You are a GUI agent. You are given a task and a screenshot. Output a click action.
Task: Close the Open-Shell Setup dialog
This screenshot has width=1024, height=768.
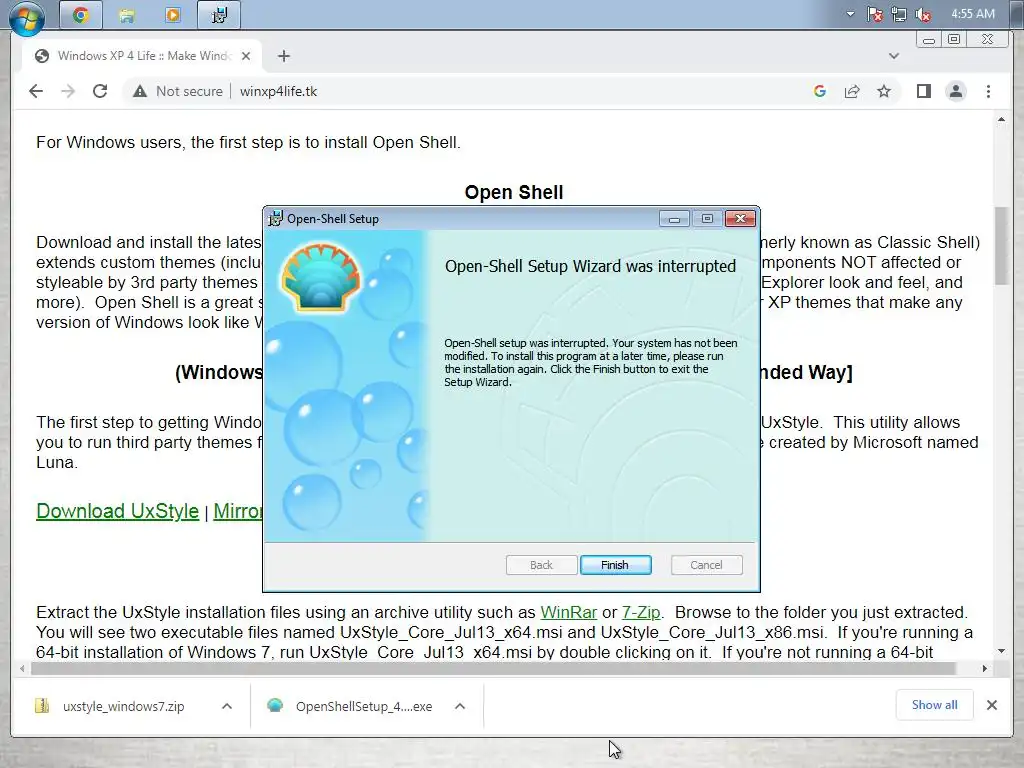(740, 219)
